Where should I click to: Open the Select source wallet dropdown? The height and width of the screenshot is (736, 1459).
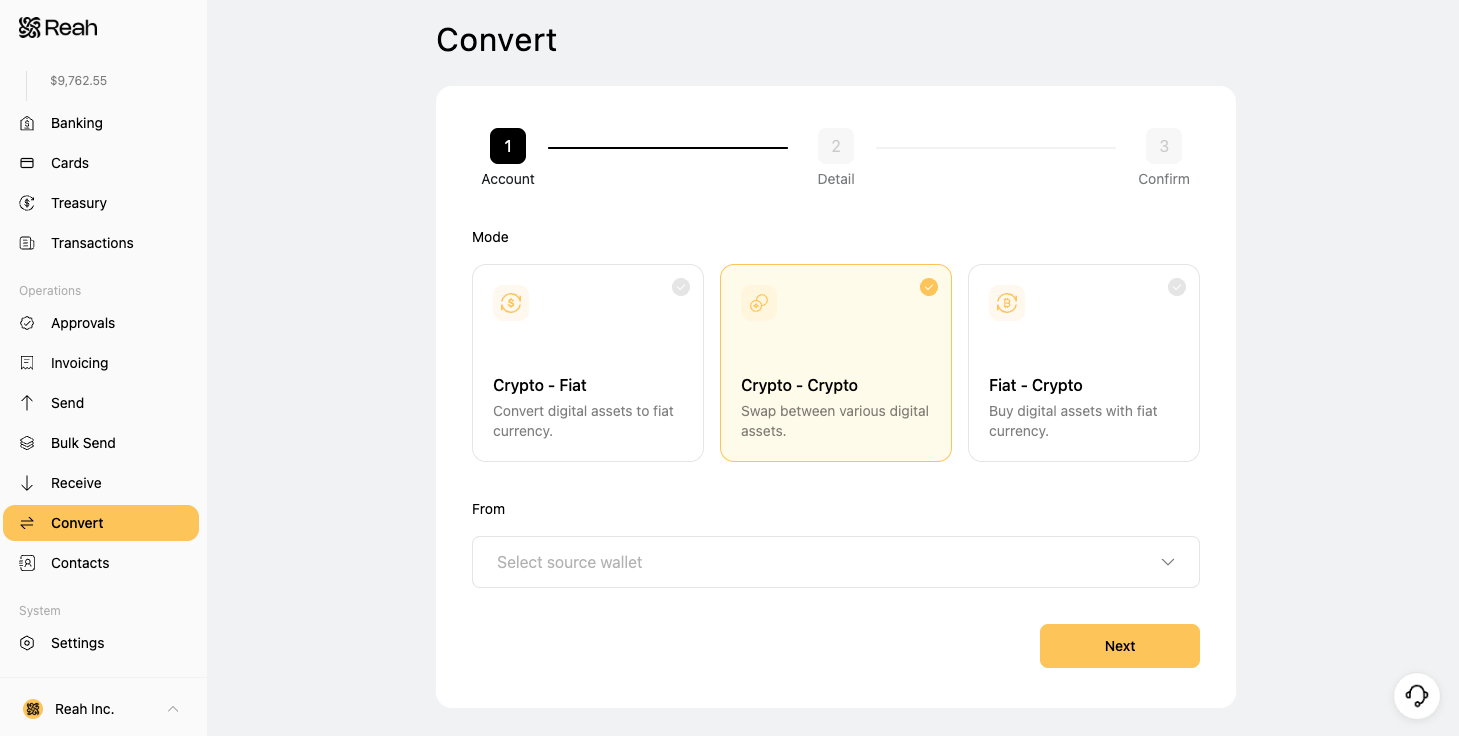836,562
